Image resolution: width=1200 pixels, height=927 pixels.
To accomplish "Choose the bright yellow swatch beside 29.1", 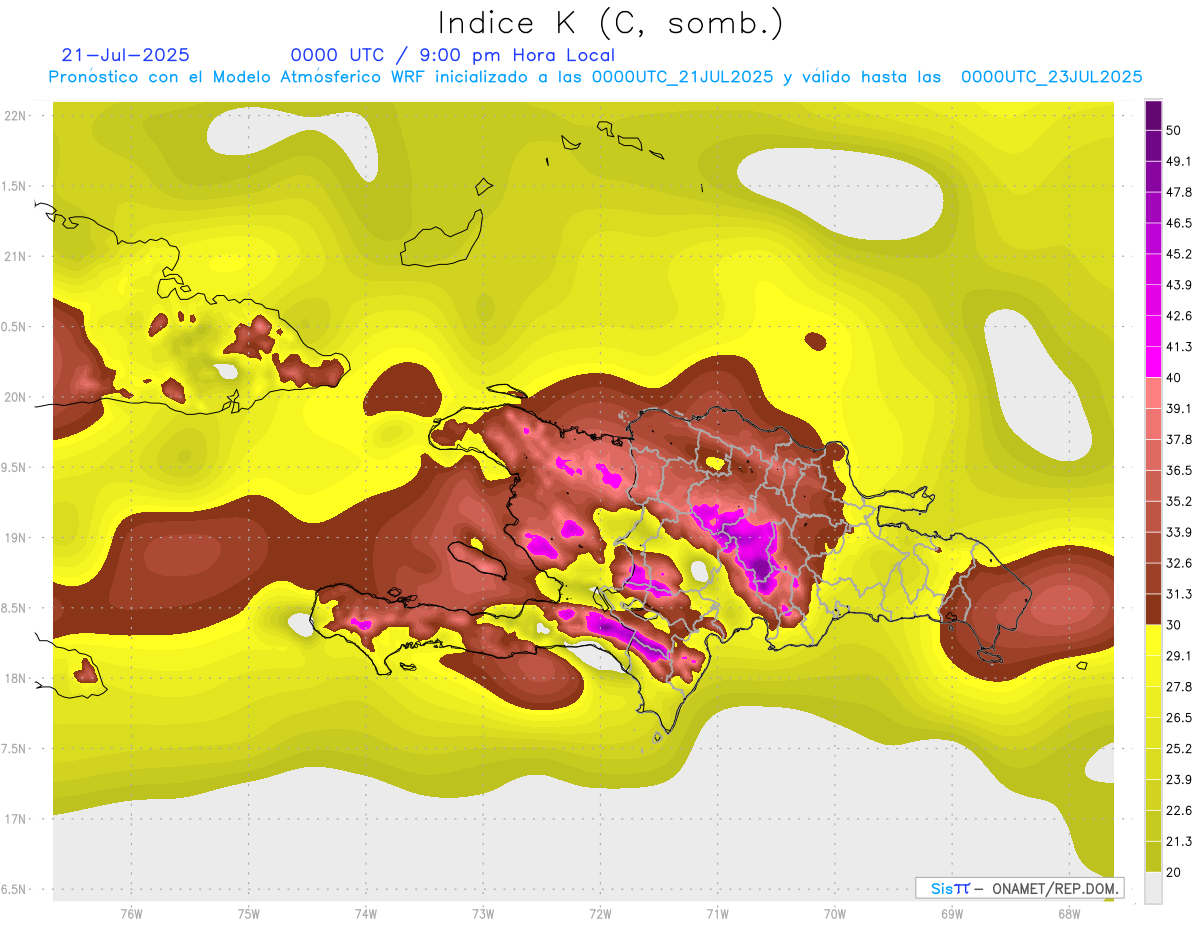I will (x=1153, y=640).
